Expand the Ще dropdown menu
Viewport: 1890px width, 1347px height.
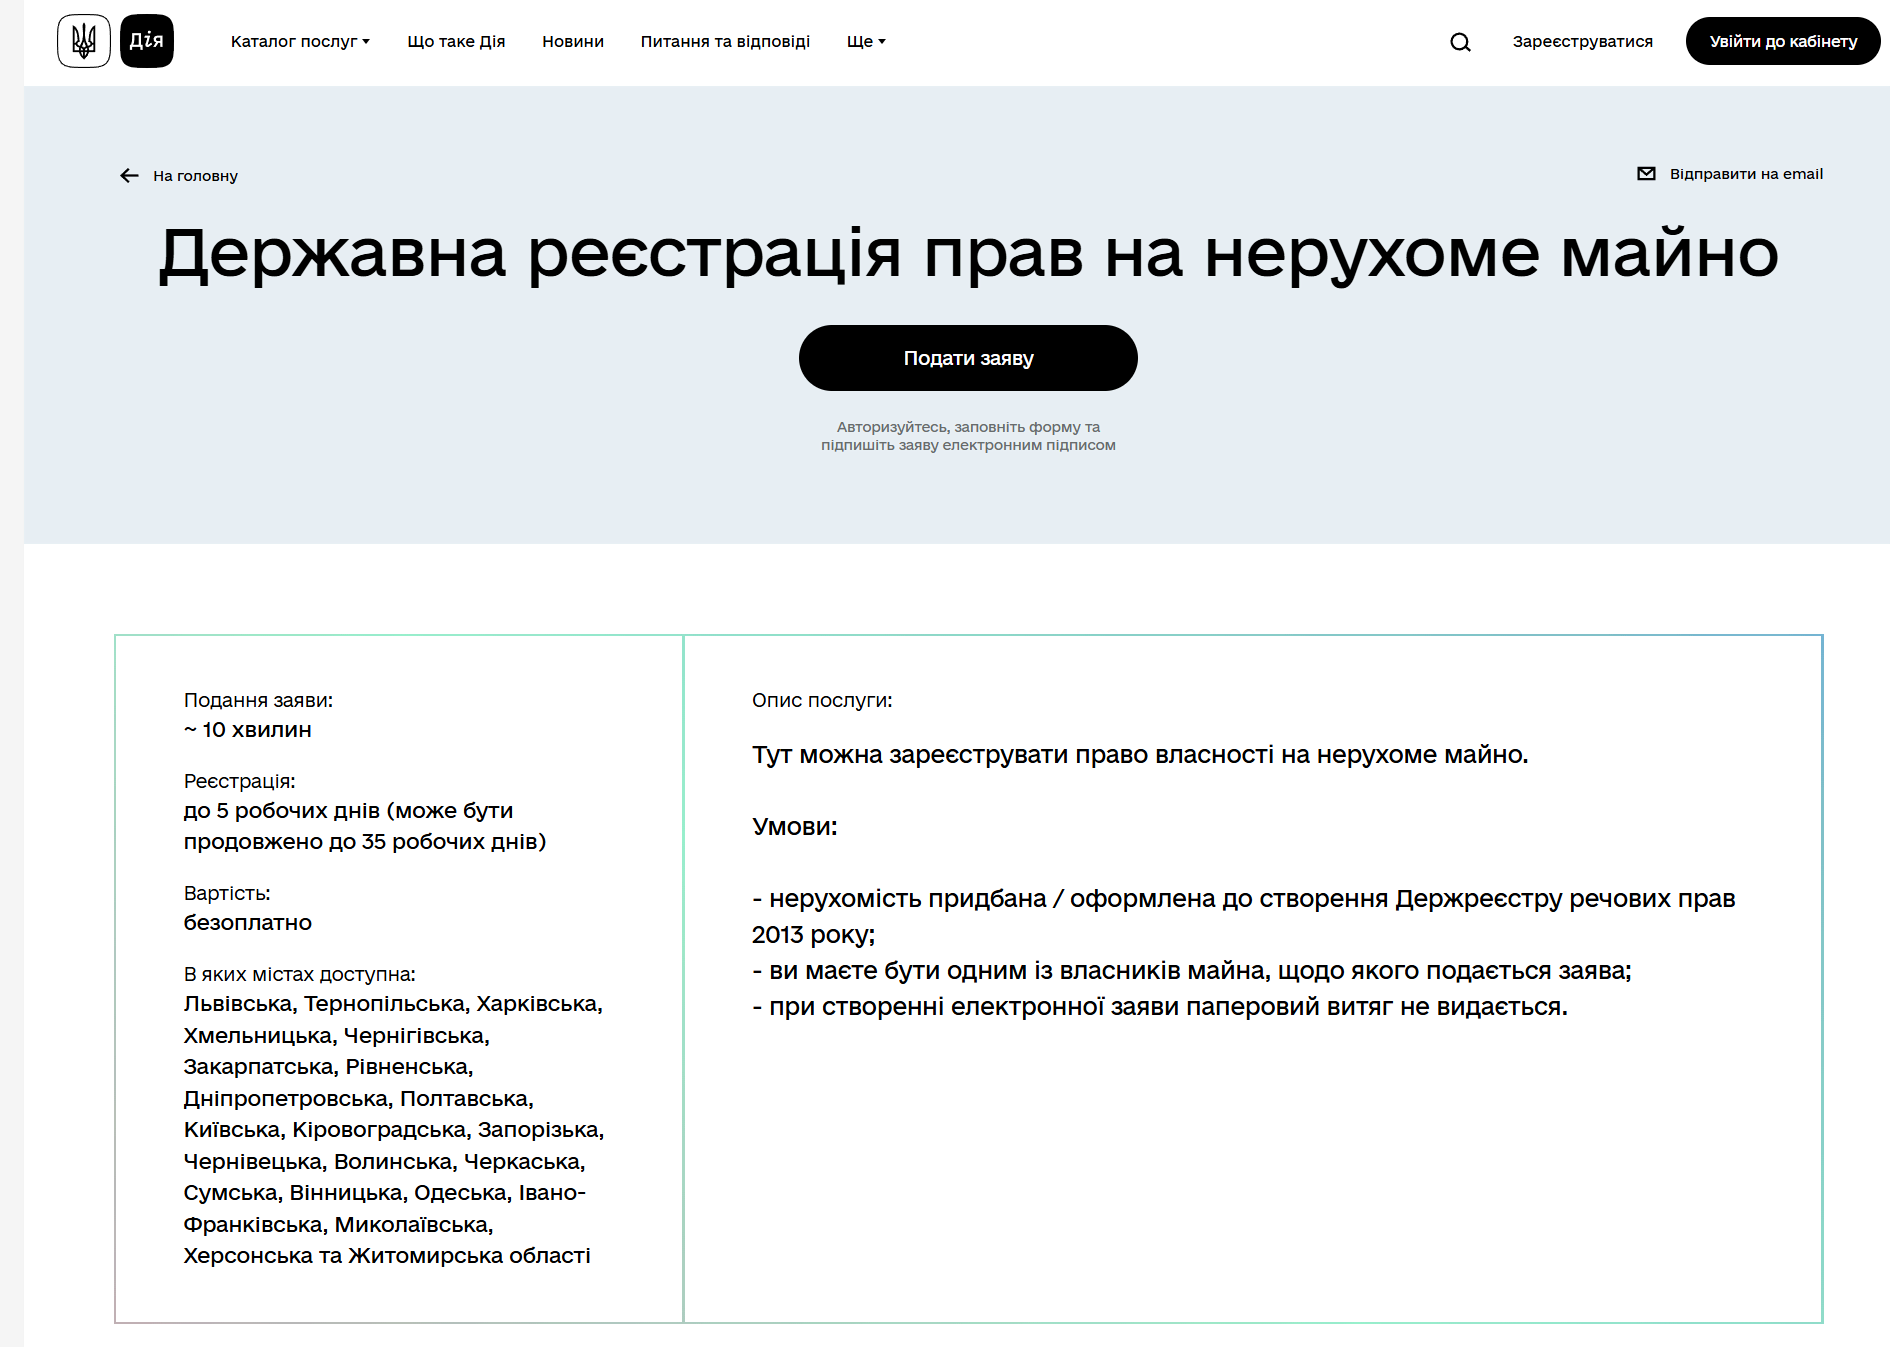866,42
